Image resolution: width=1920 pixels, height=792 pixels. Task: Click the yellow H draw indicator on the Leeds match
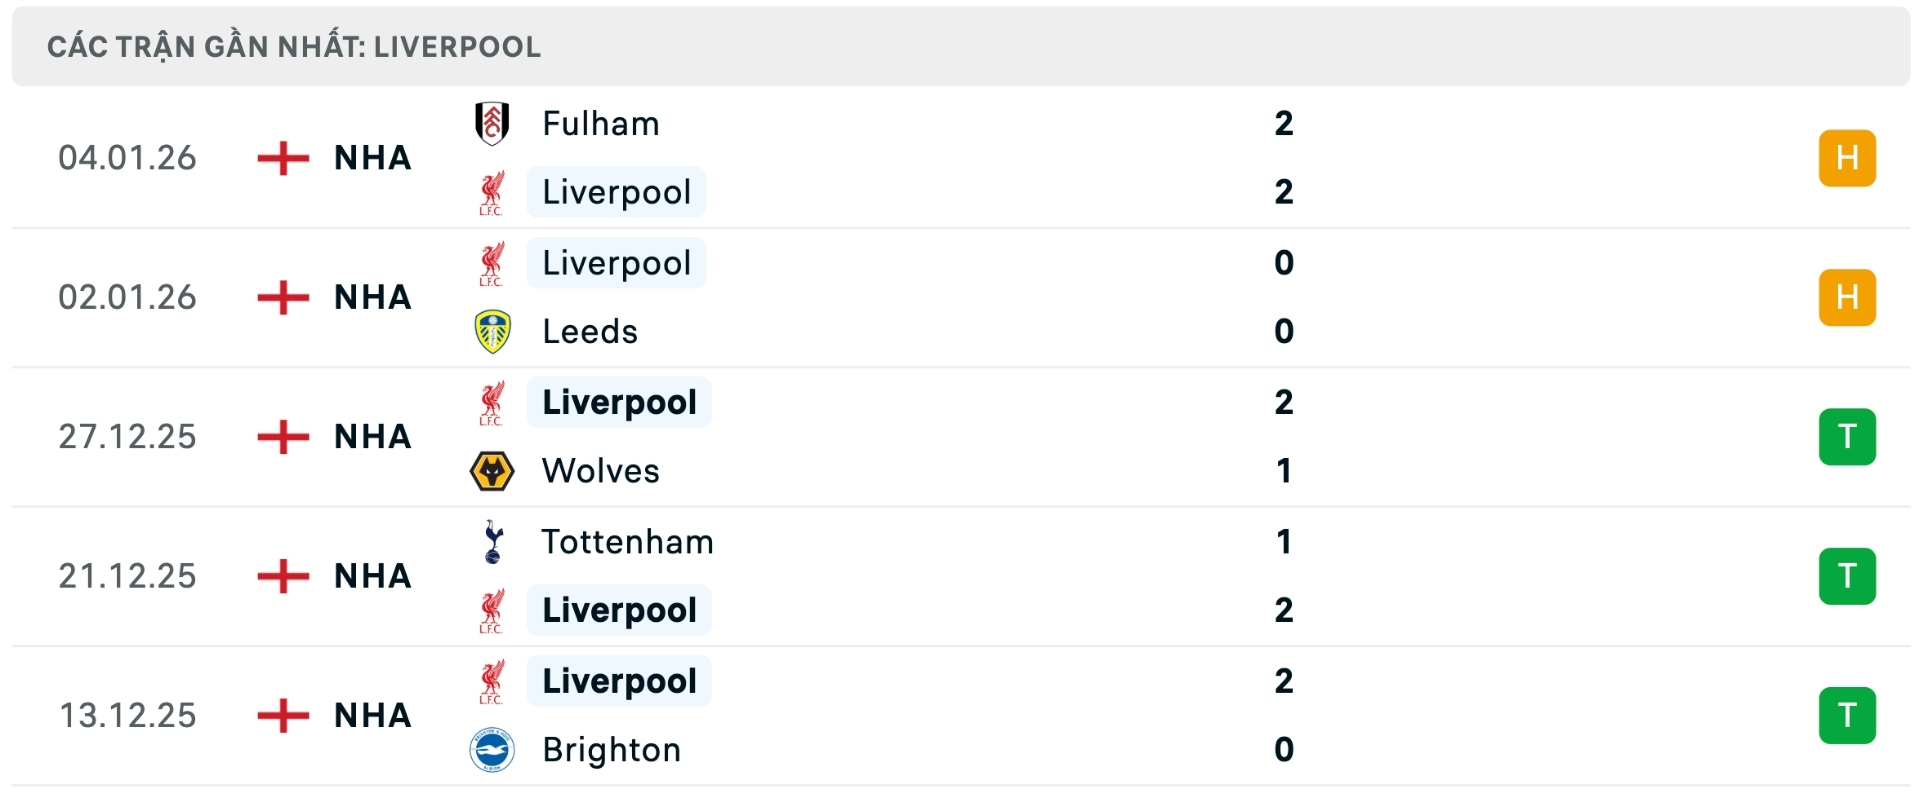[x=1849, y=297]
